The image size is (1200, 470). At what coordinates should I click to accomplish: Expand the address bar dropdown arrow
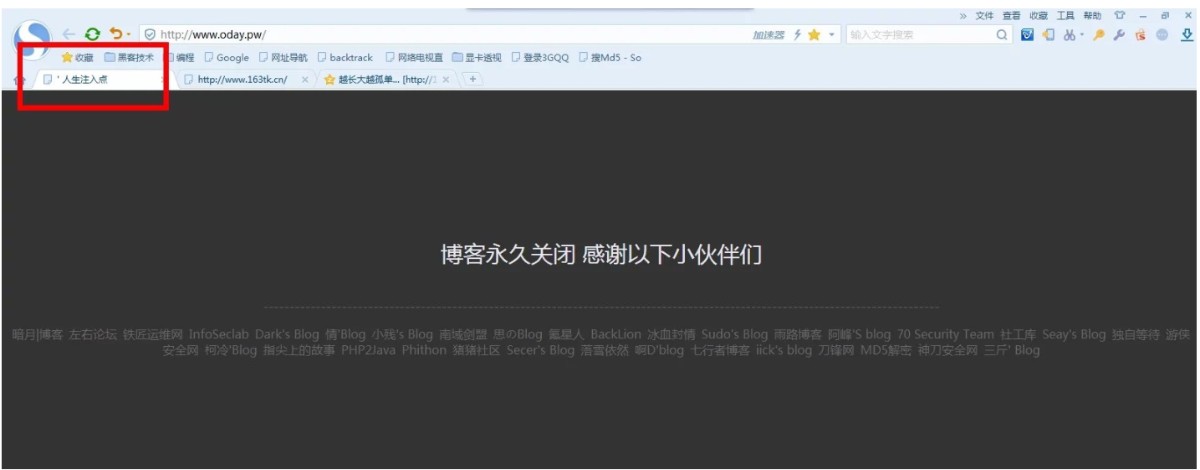(832, 35)
